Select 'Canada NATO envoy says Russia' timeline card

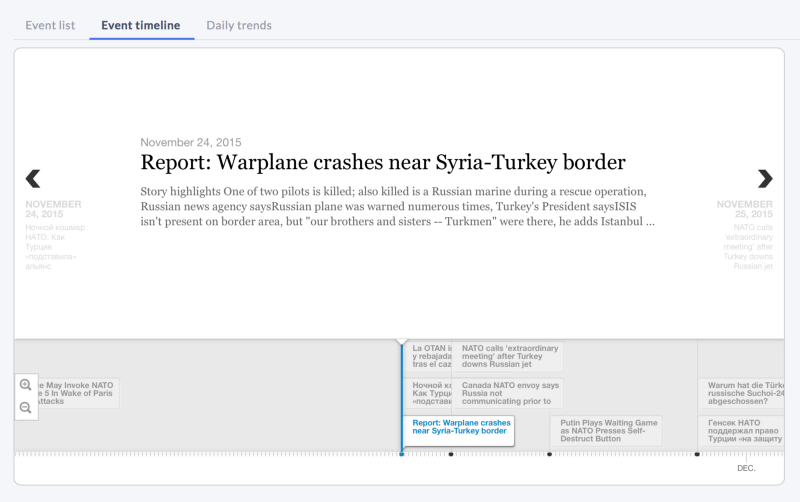(x=508, y=393)
